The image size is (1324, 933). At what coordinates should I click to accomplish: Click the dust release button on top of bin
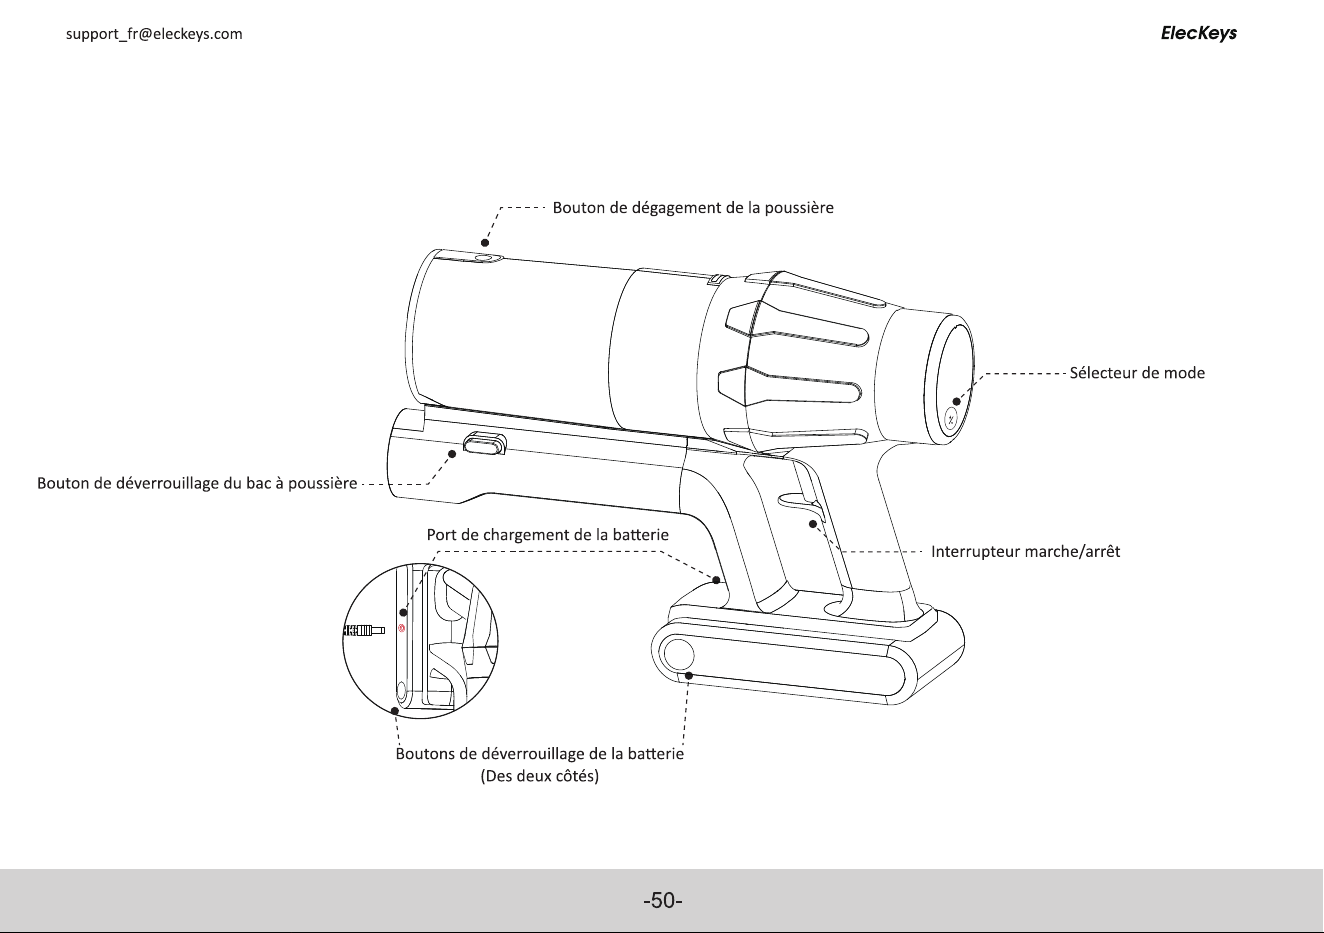[x=486, y=257]
